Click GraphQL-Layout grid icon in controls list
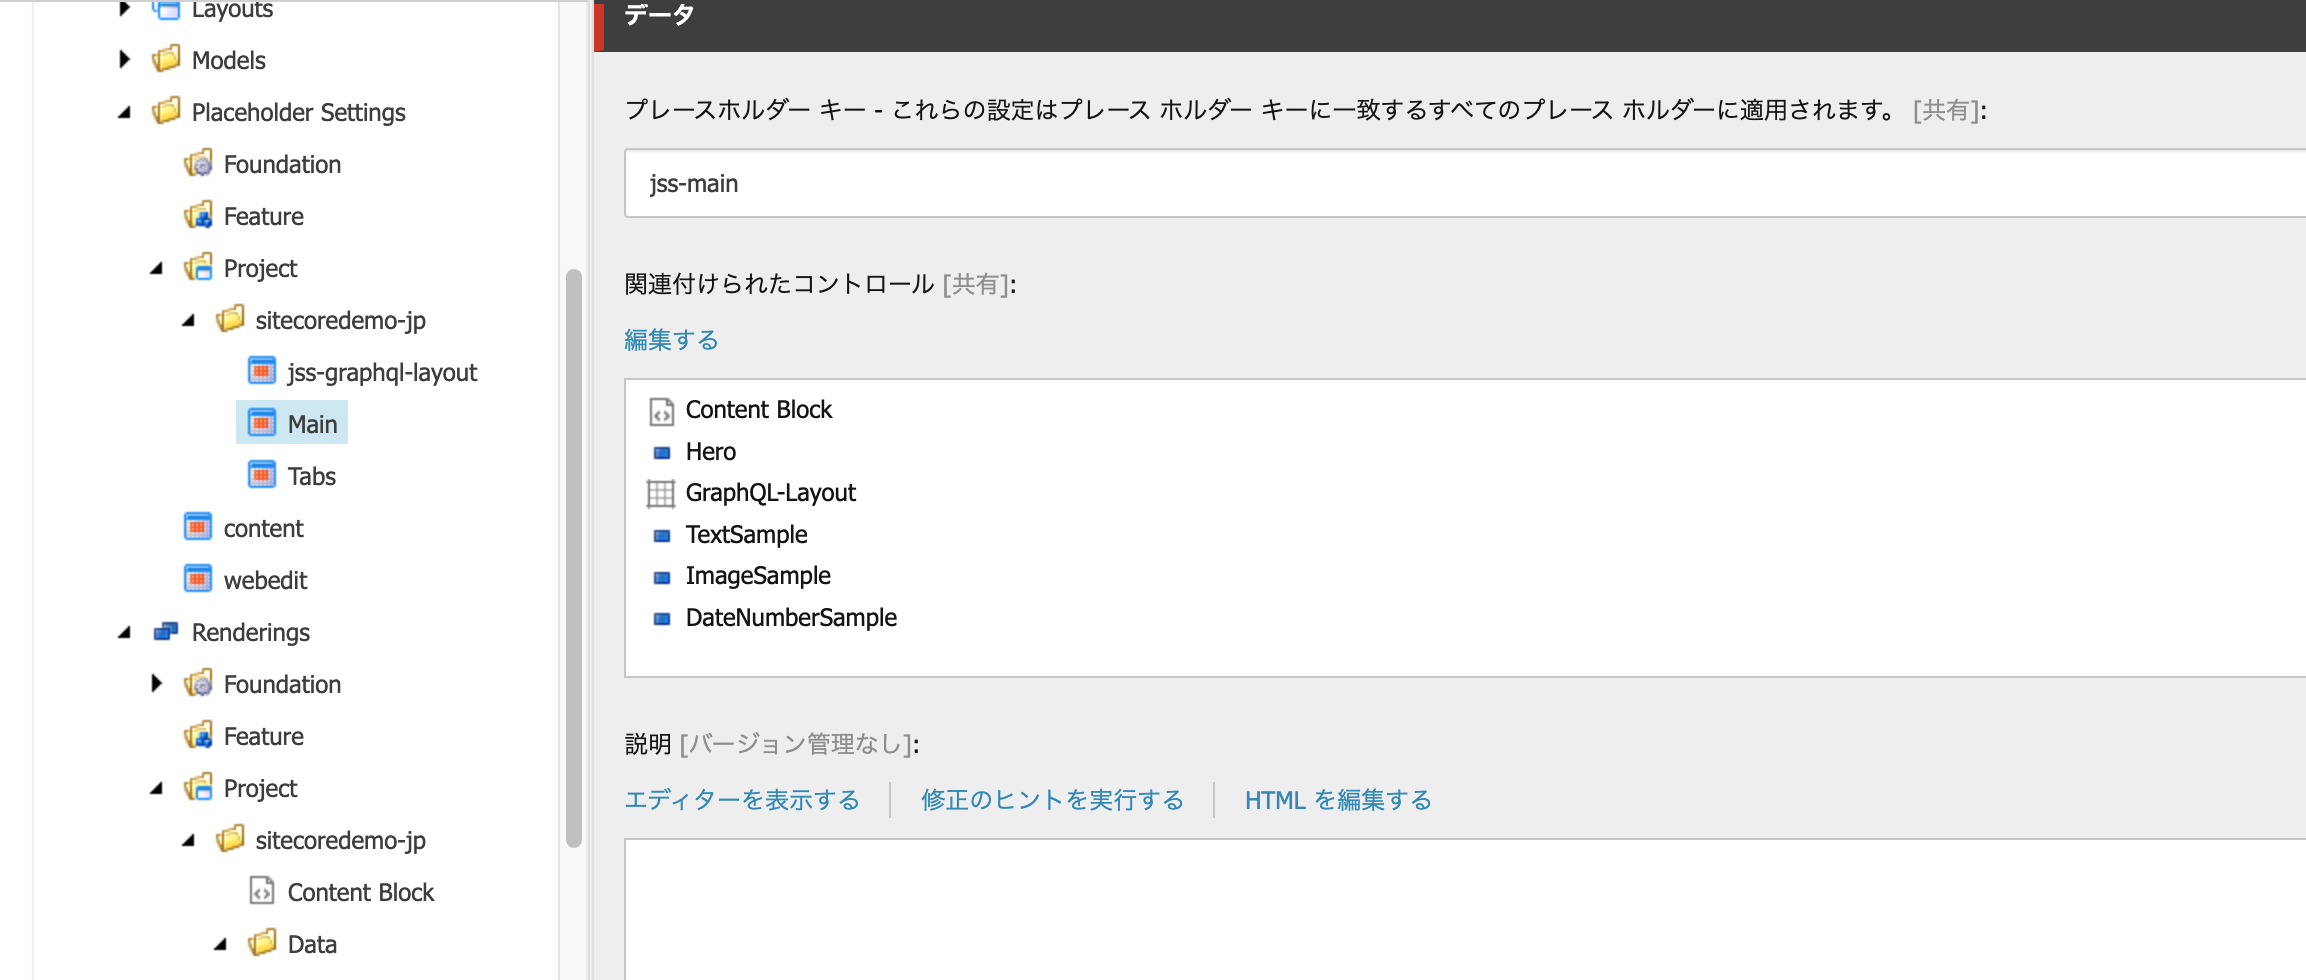The image size is (2306, 980). click(x=661, y=494)
